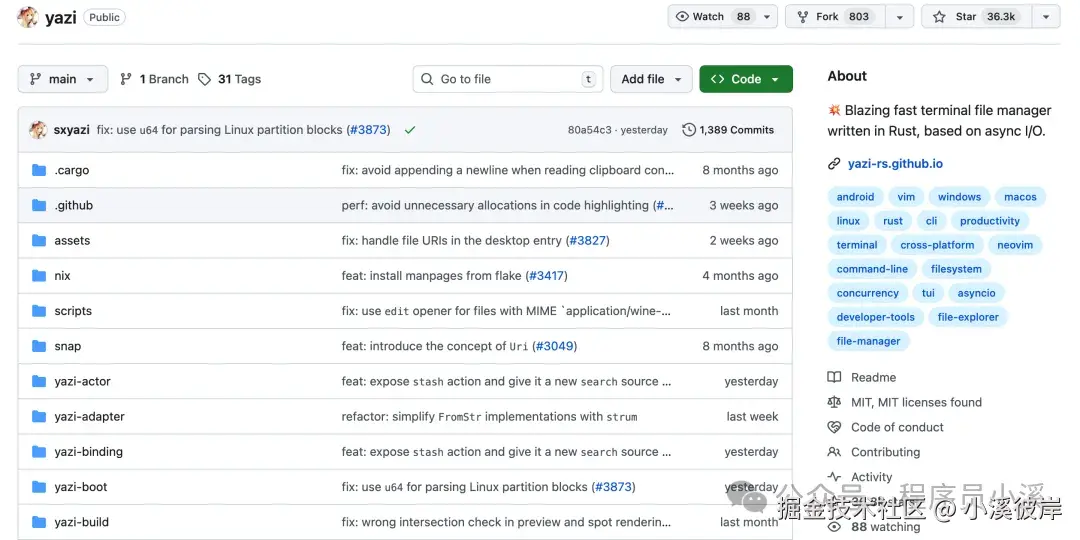Select the macos topic tag

pos(1020,197)
